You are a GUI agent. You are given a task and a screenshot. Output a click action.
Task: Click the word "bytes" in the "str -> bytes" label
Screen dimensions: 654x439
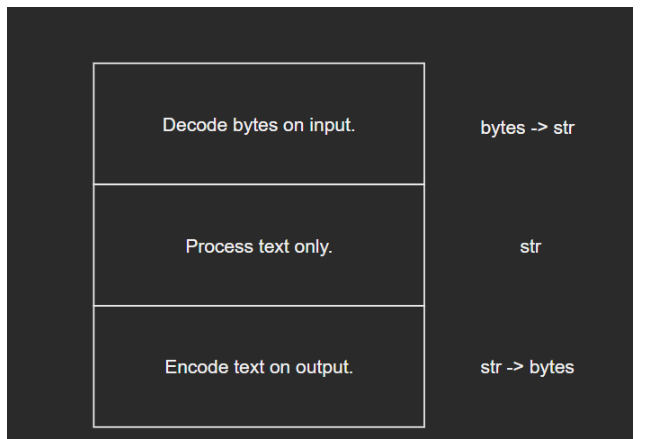[x=552, y=367]
